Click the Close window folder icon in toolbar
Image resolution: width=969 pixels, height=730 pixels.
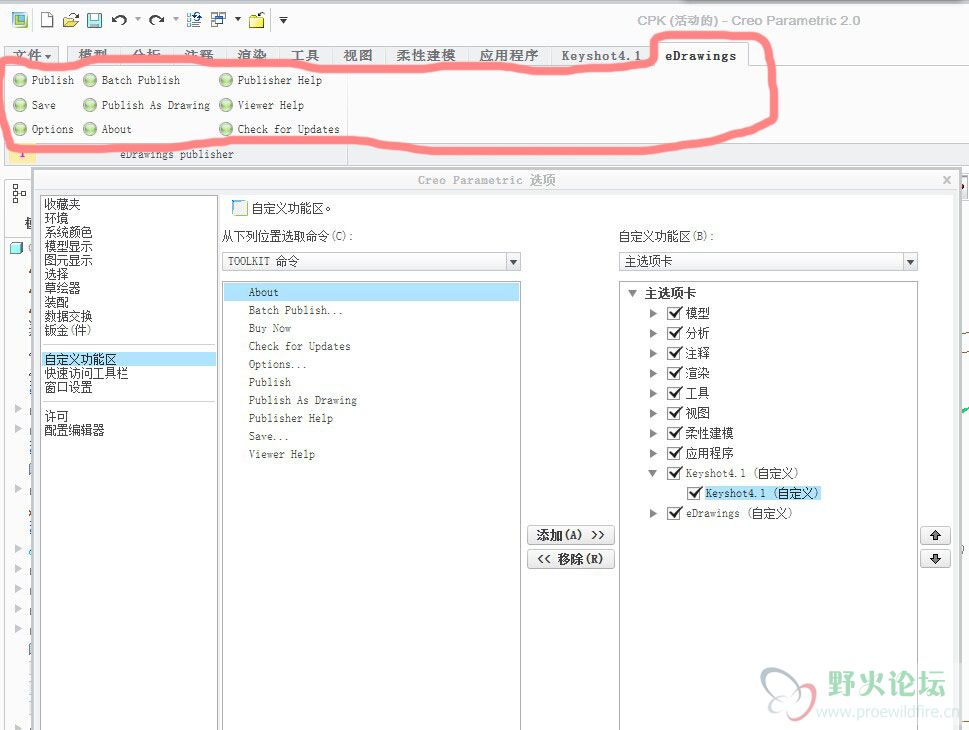[256, 20]
